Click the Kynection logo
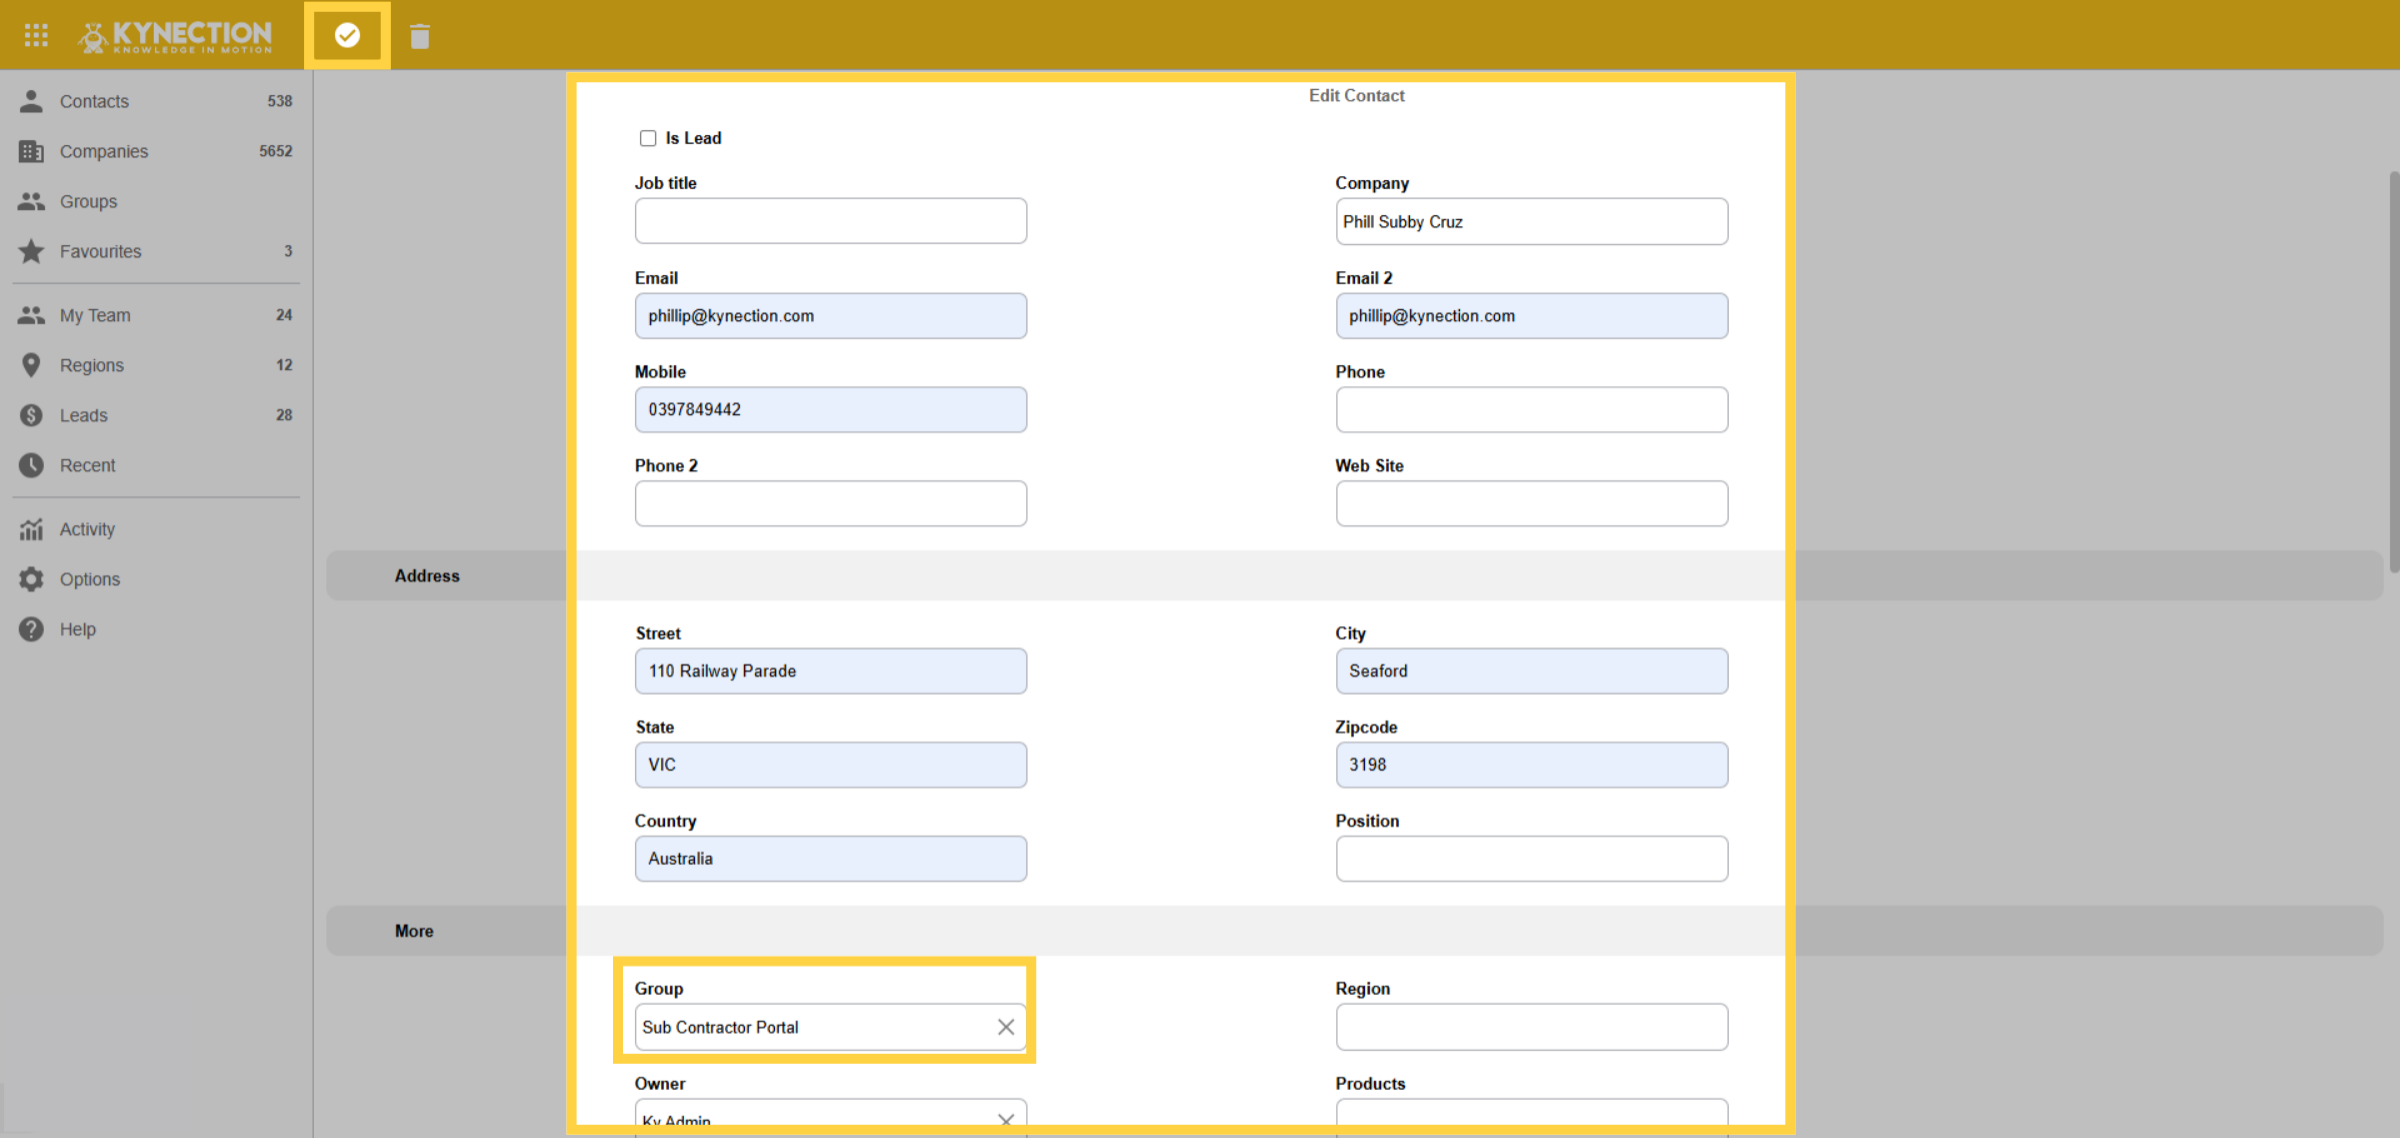 click(x=175, y=36)
